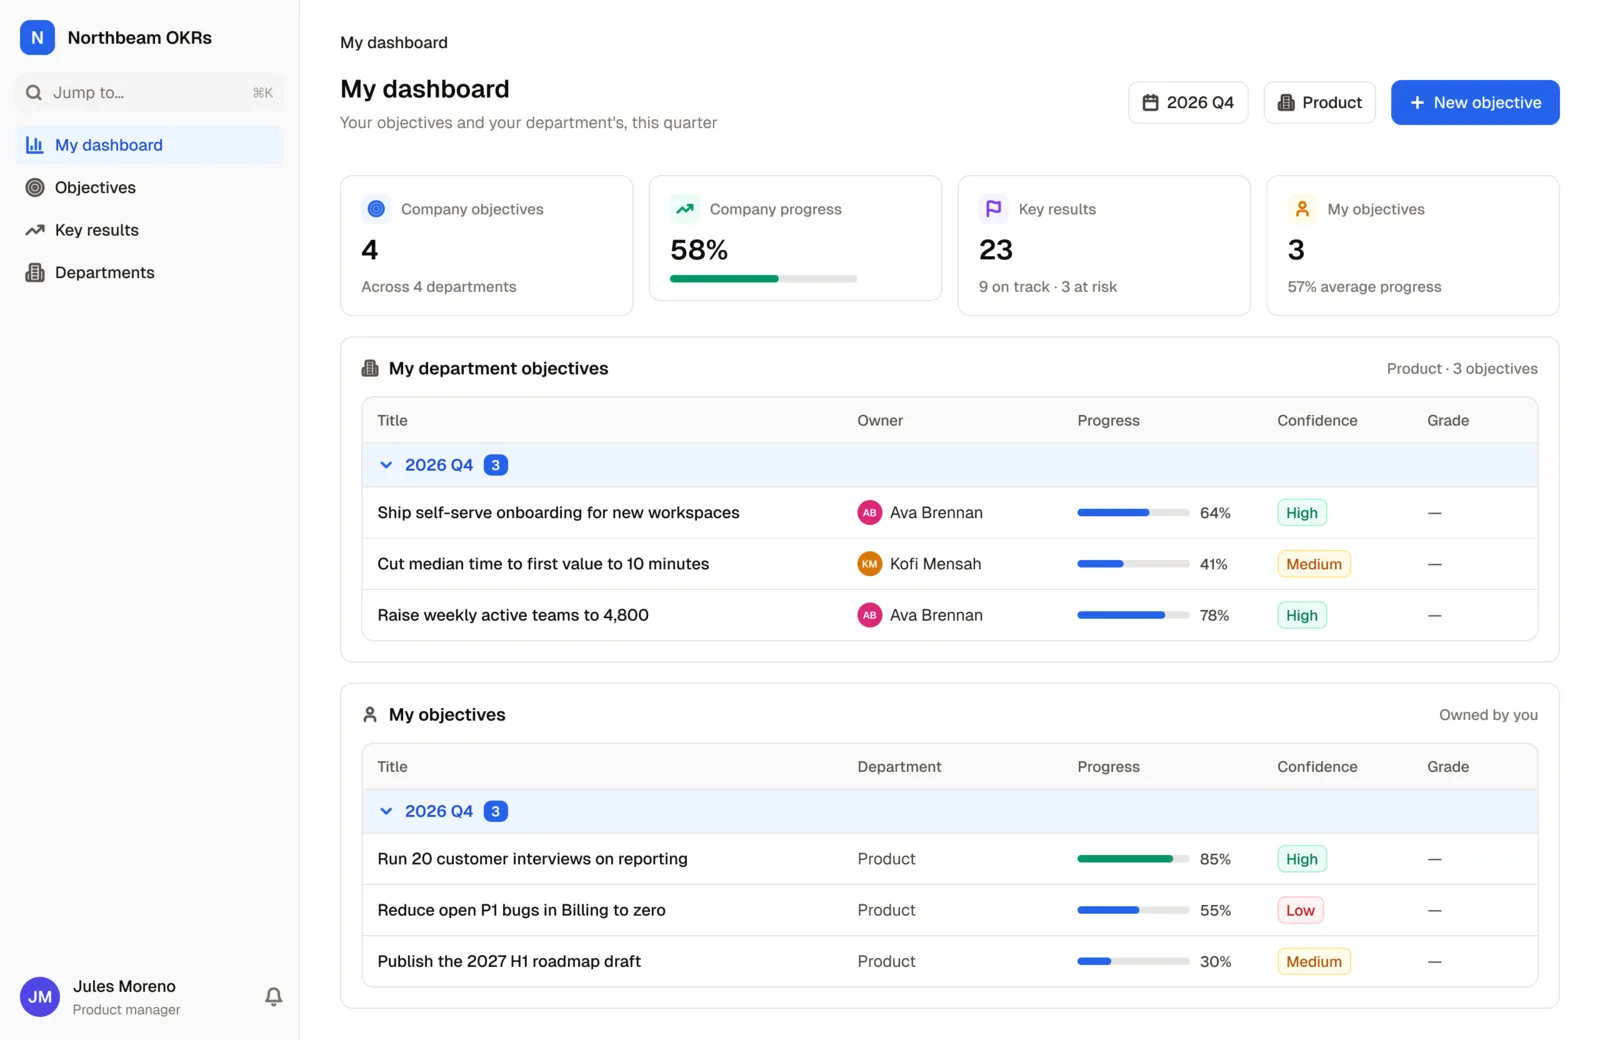This screenshot has width=1600, height=1040.
Task: Click the Company objectives card
Action: tap(487, 246)
